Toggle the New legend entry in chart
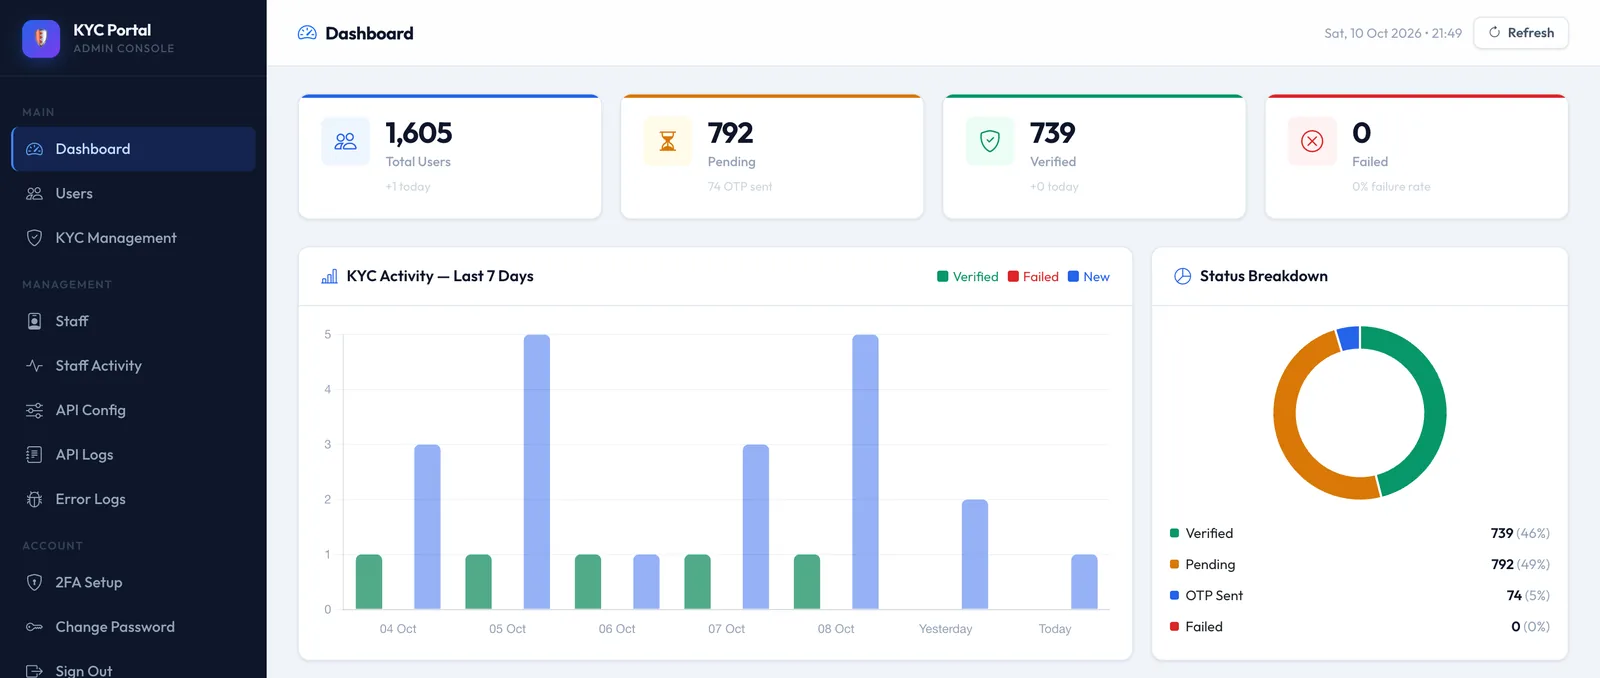Viewport: 1600px width, 678px height. 1089,277
